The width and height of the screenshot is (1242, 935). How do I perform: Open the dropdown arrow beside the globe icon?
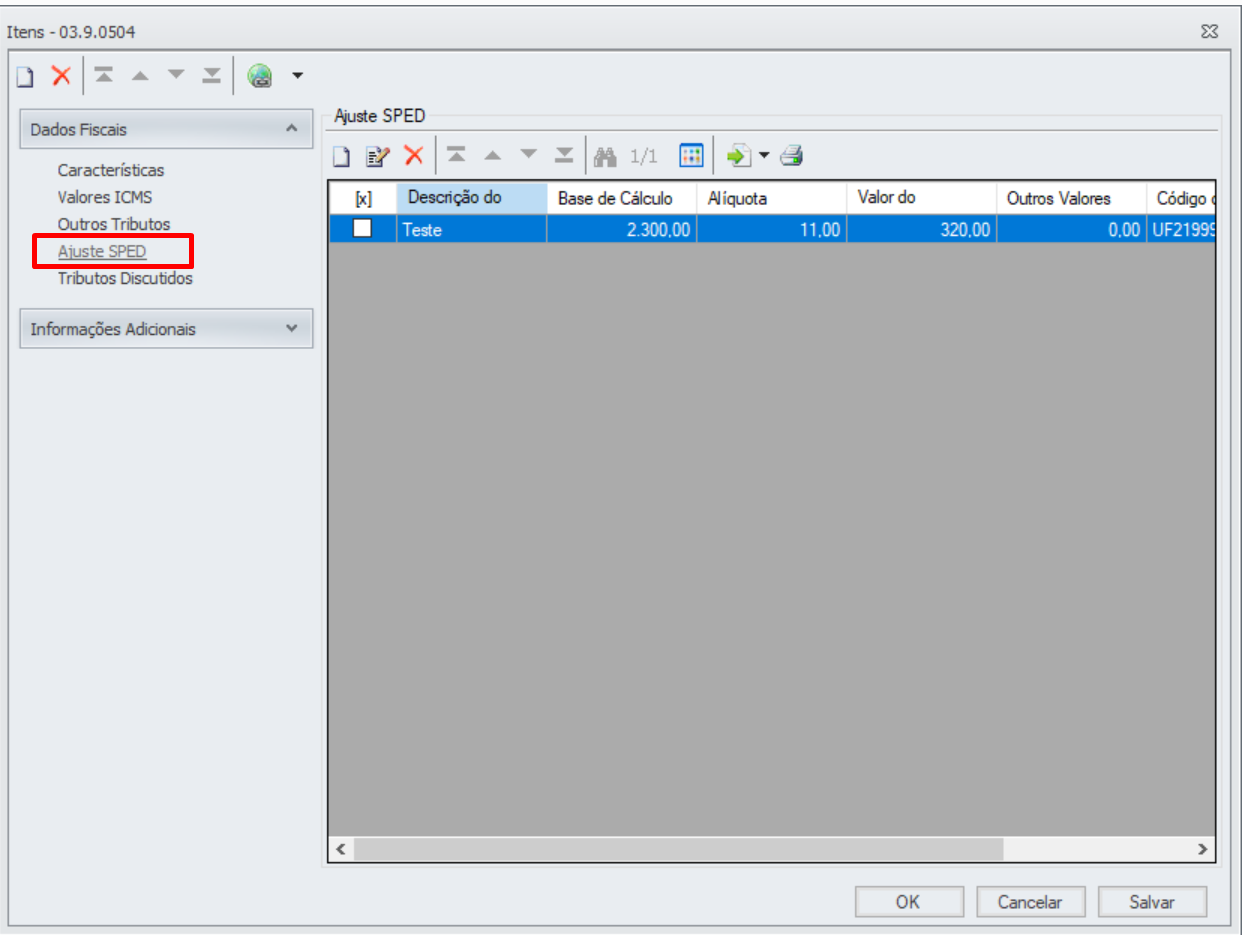coord(297,76)
